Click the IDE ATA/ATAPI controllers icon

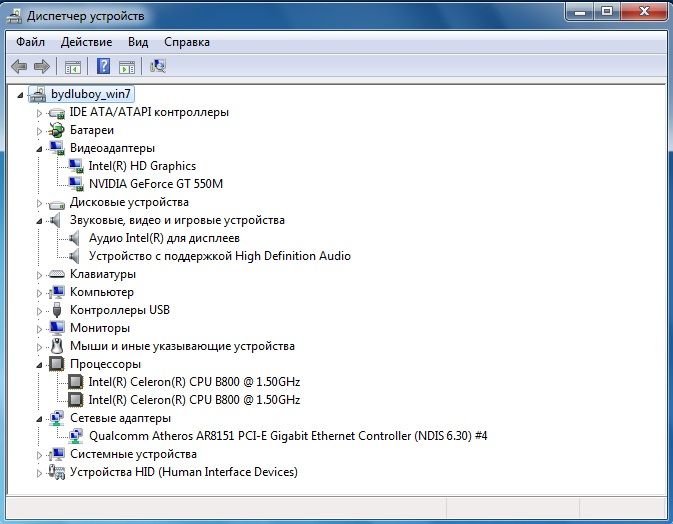tap(56, 113)
